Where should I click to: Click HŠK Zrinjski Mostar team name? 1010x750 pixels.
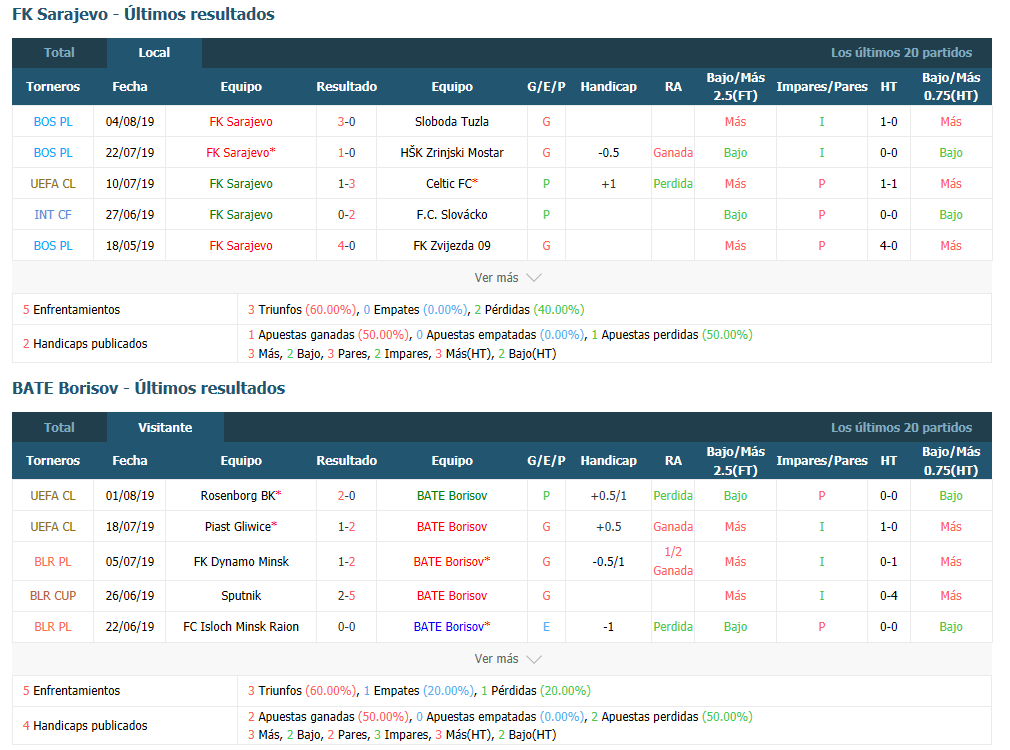click(452, 153)
